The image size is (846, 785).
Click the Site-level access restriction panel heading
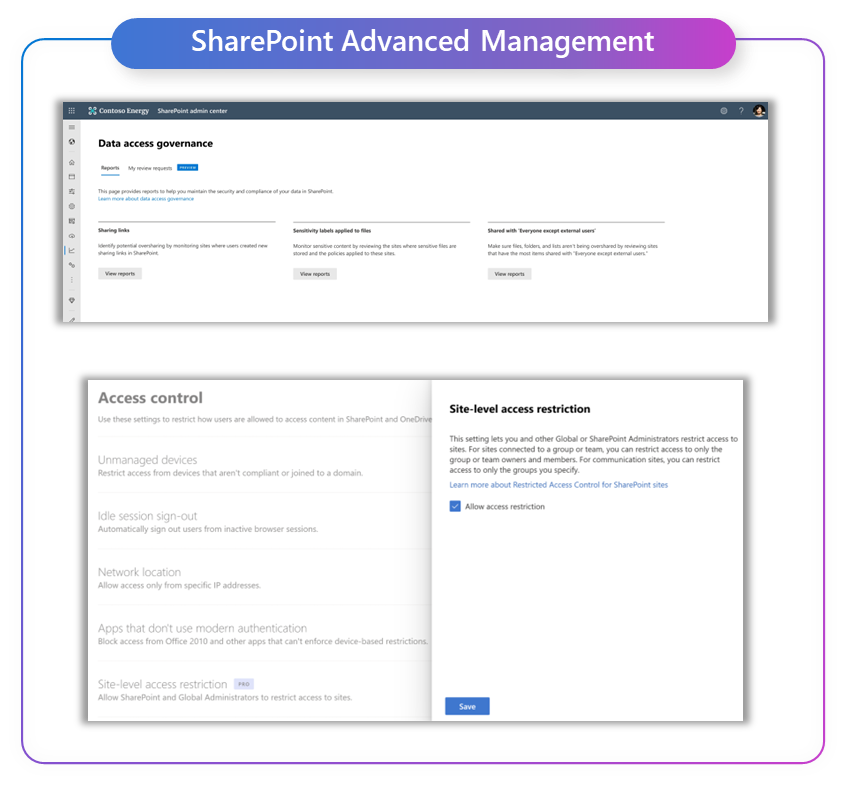520,409
